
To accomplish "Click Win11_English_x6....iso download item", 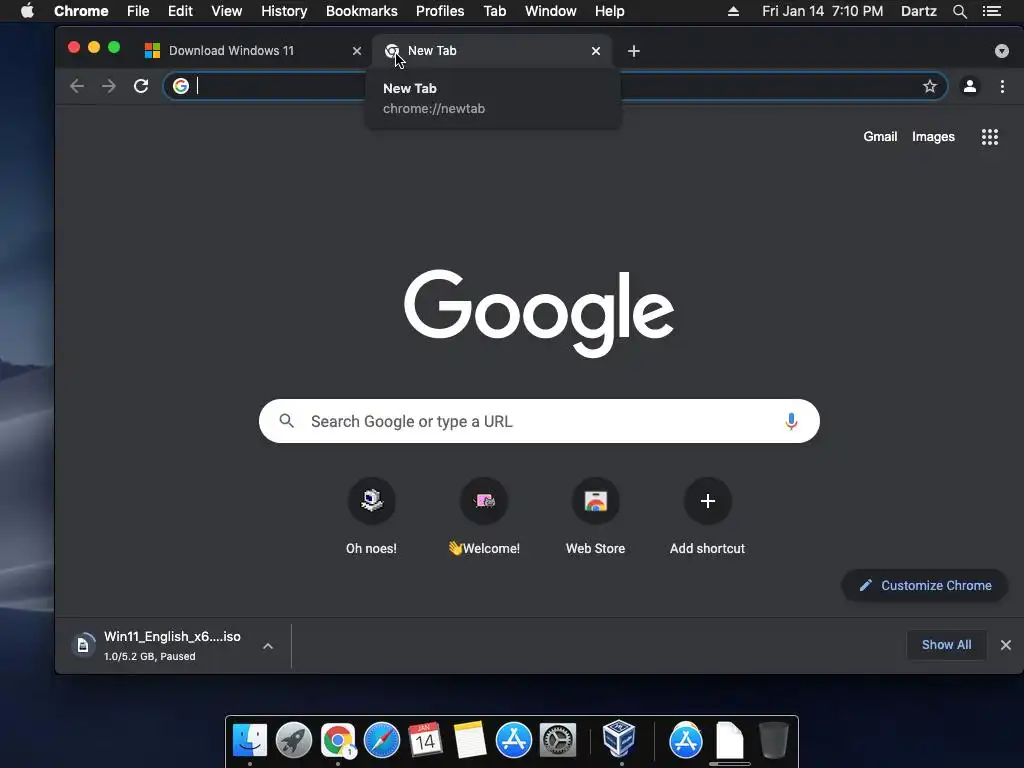I will tap(172, 645).
